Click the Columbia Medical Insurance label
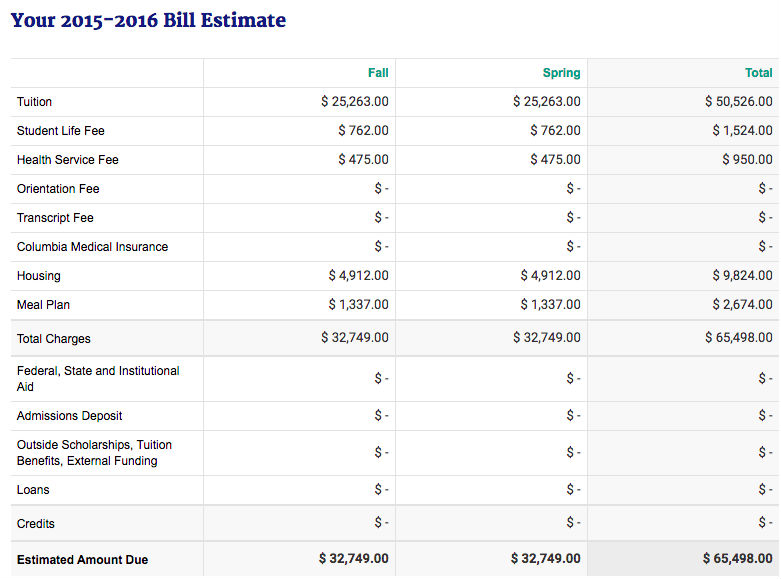The height and width of the screenshot is (579, 781). pyautogui.click(x=93, y=247)
